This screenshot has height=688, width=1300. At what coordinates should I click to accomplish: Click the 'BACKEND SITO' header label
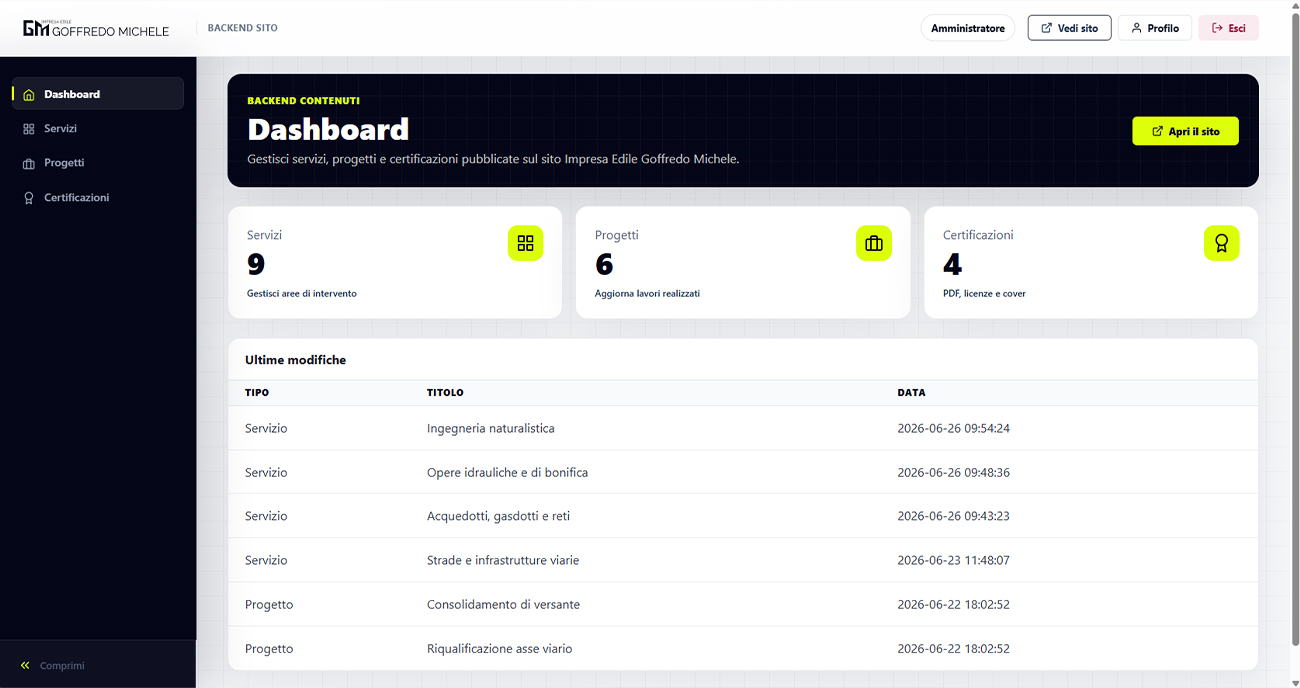click(243, 28)
